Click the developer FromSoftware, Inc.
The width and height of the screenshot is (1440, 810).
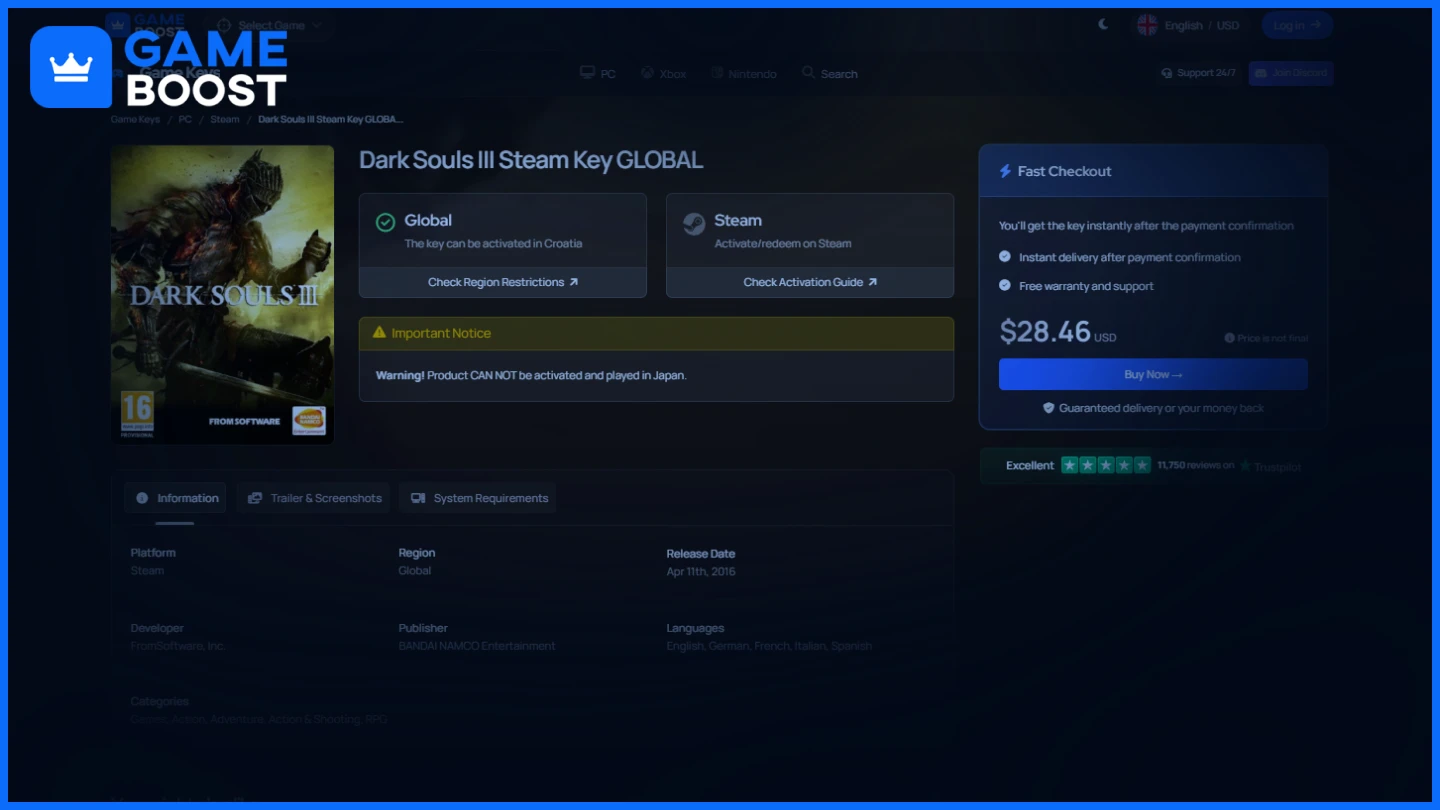pos(178,646)
